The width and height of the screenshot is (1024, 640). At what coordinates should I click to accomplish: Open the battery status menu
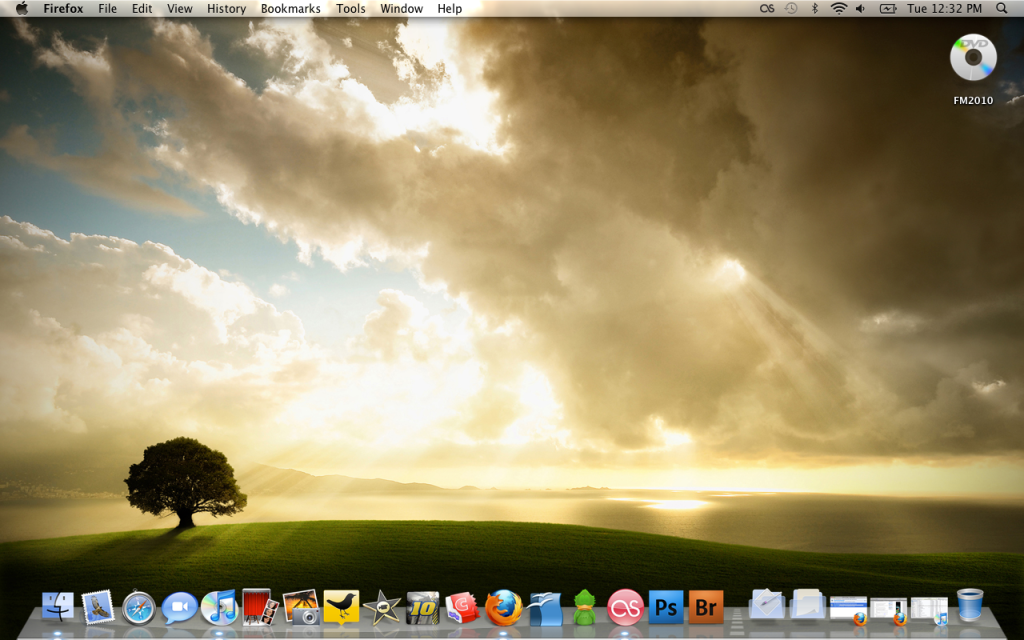888,8
